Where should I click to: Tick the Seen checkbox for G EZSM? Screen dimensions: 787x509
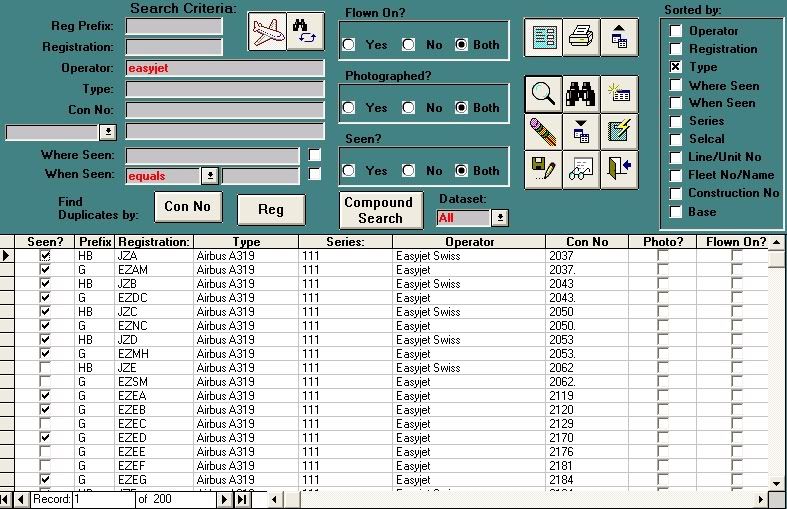tap(44, 382)
